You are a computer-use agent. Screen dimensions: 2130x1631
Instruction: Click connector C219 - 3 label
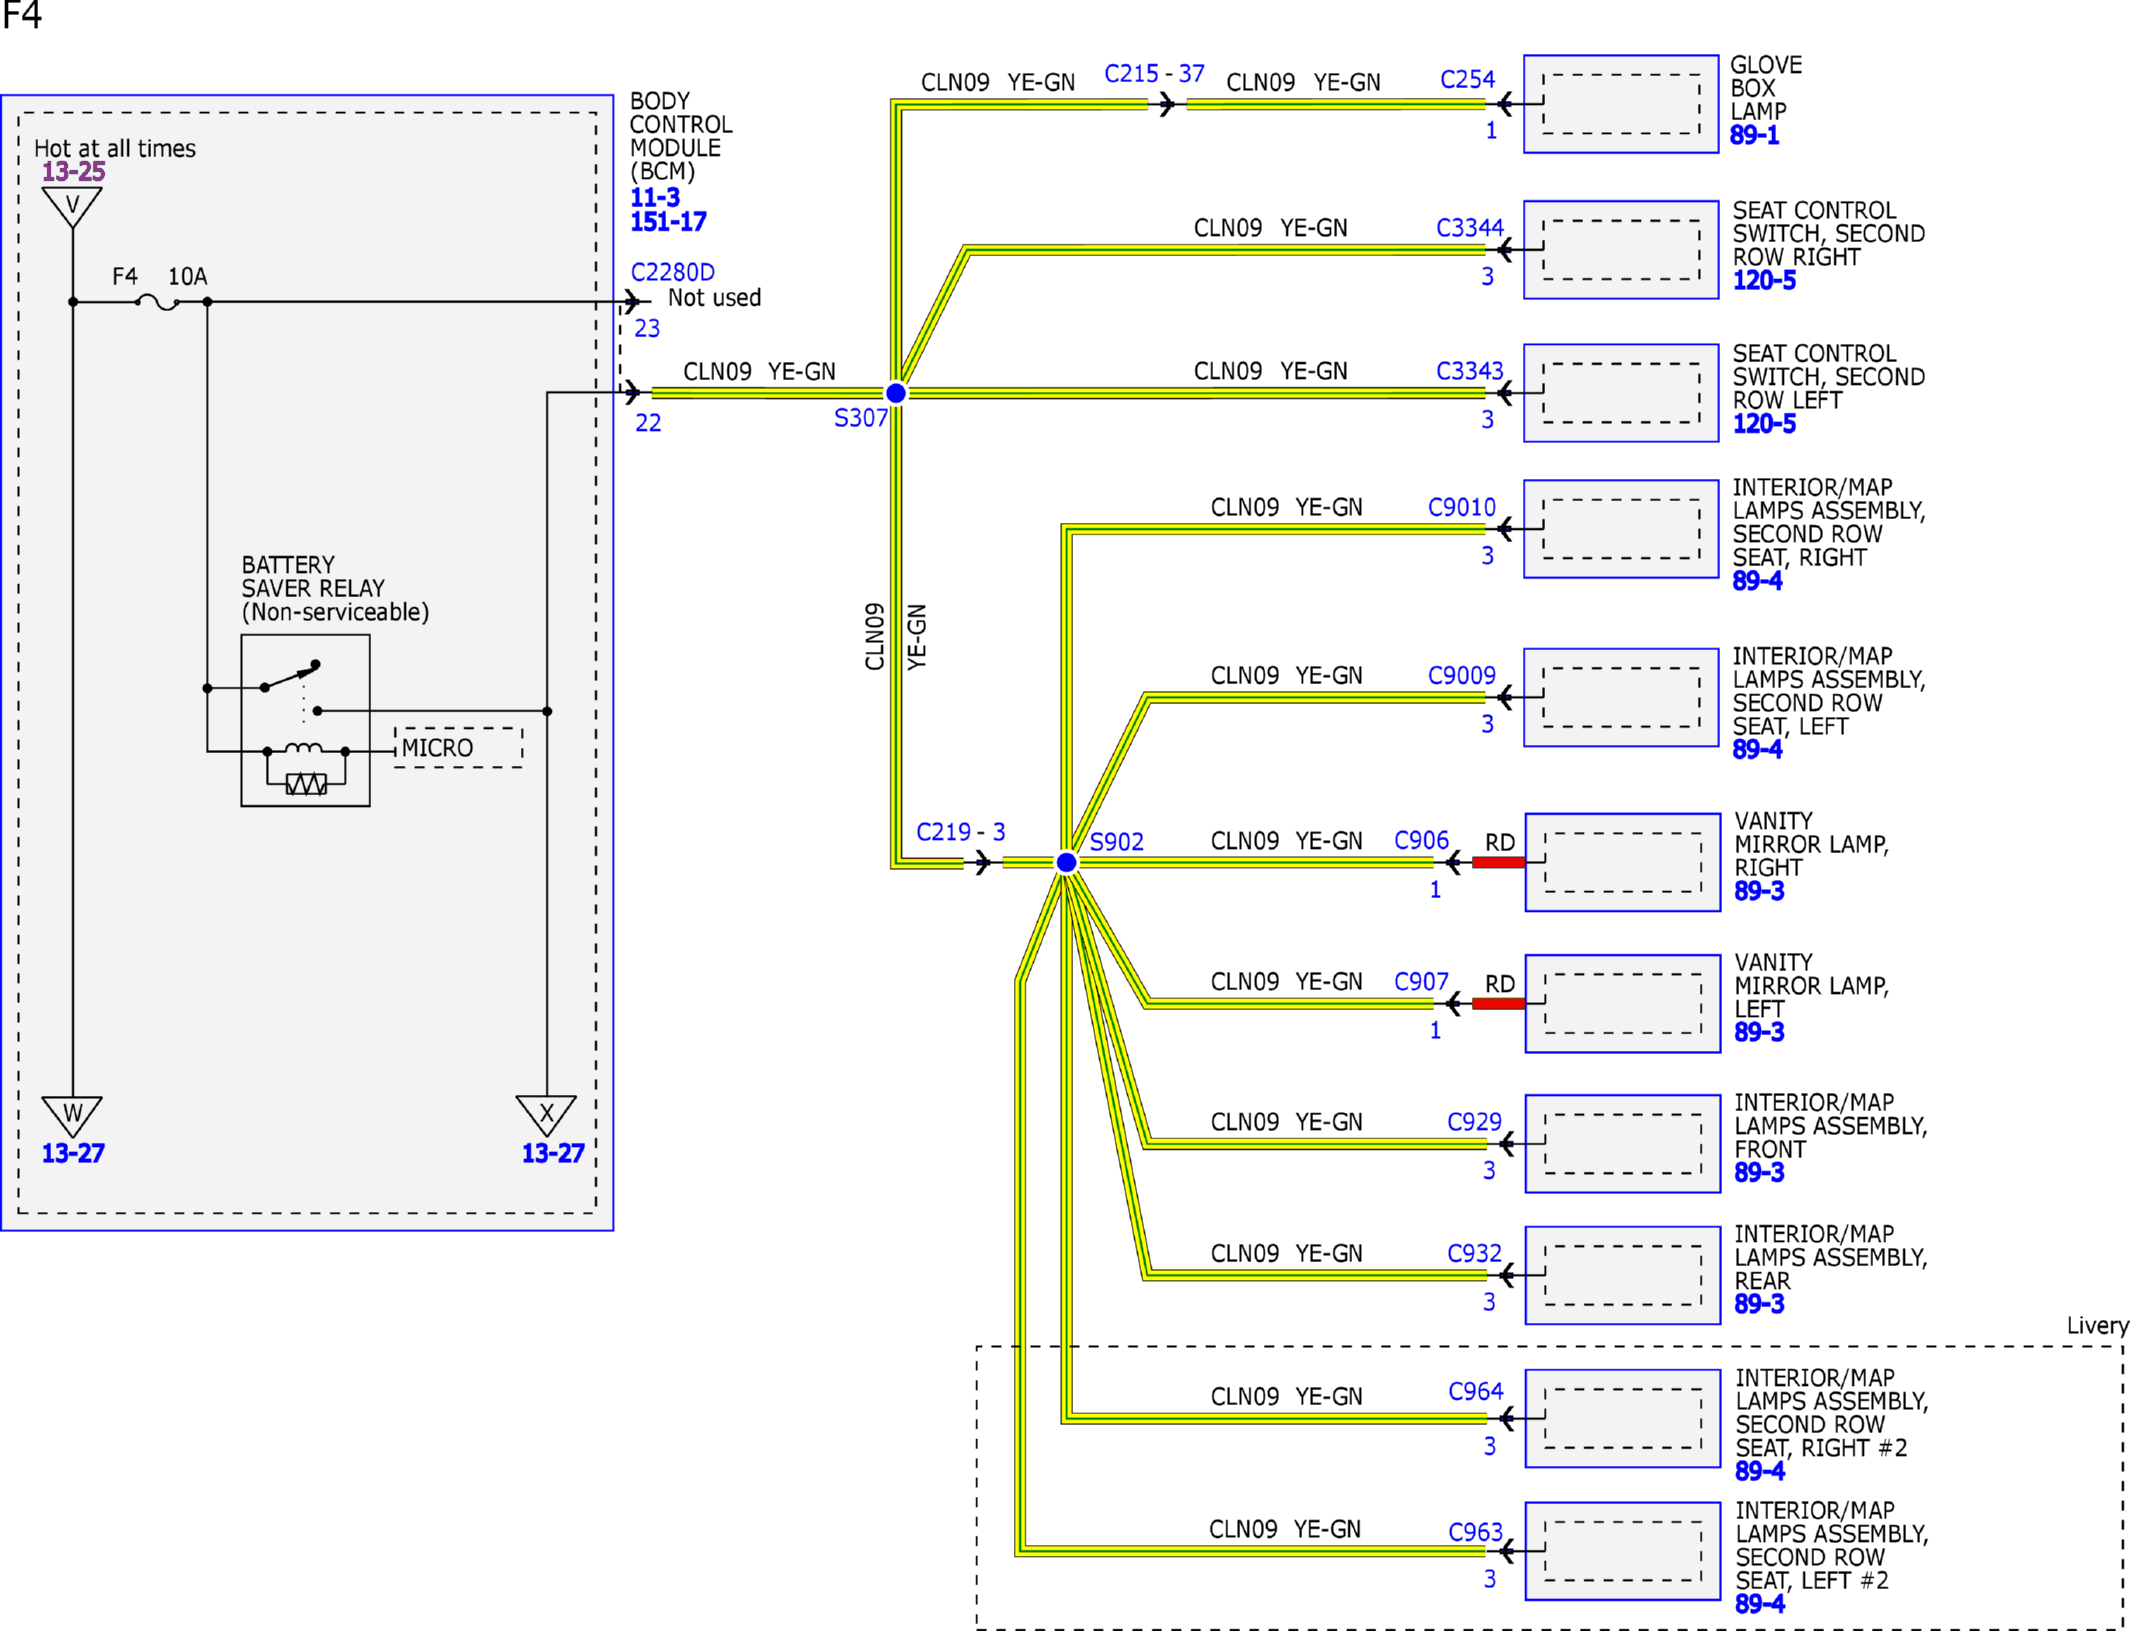point(960,832)
